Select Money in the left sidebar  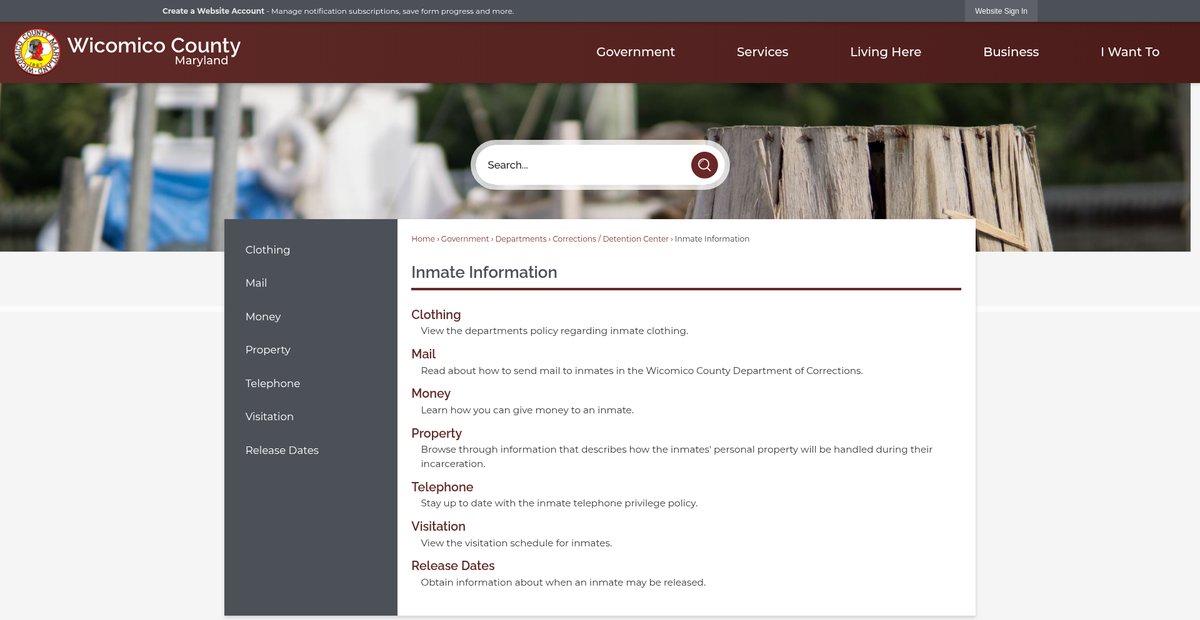[x=263, y=317]
